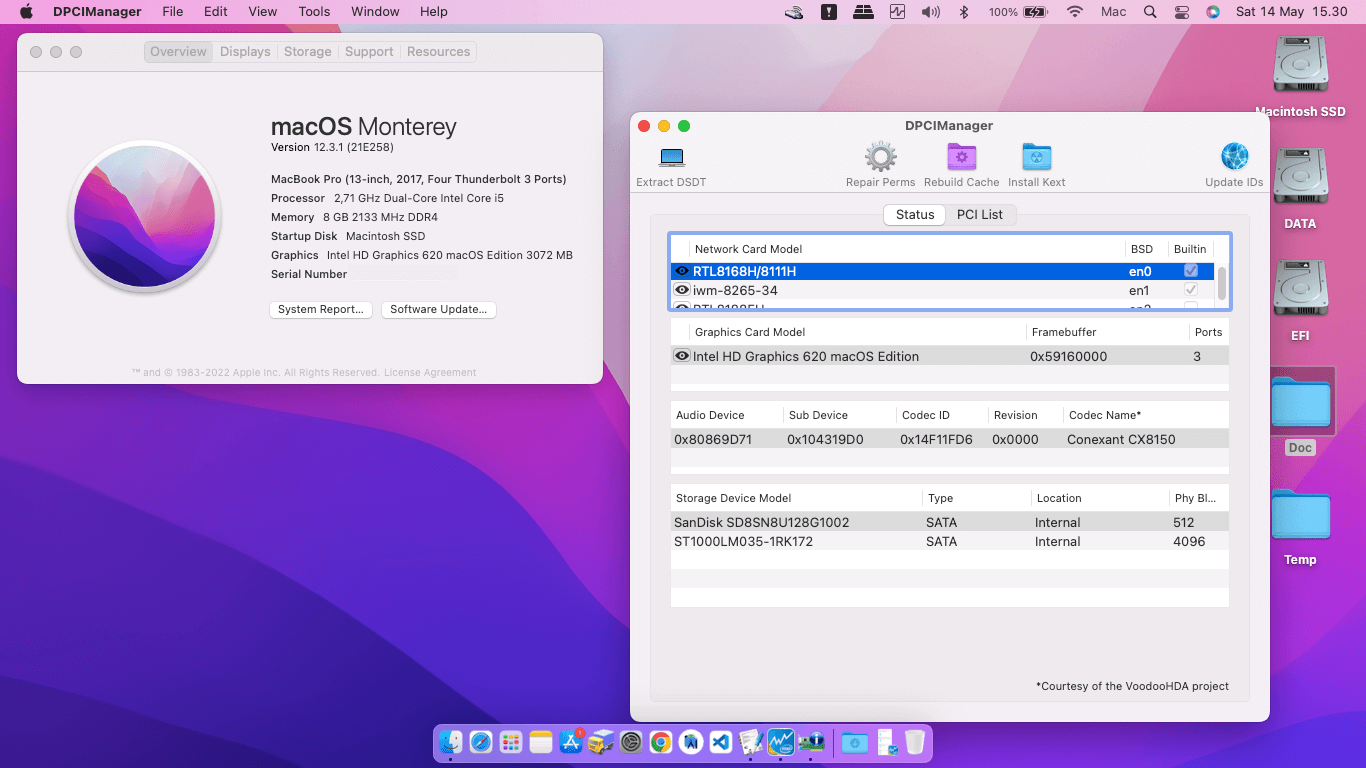The height and width of the screenshot is (768, 1366).
Task: Open the Macintosh SSD desktop drive
Action: click(1300, 66)
